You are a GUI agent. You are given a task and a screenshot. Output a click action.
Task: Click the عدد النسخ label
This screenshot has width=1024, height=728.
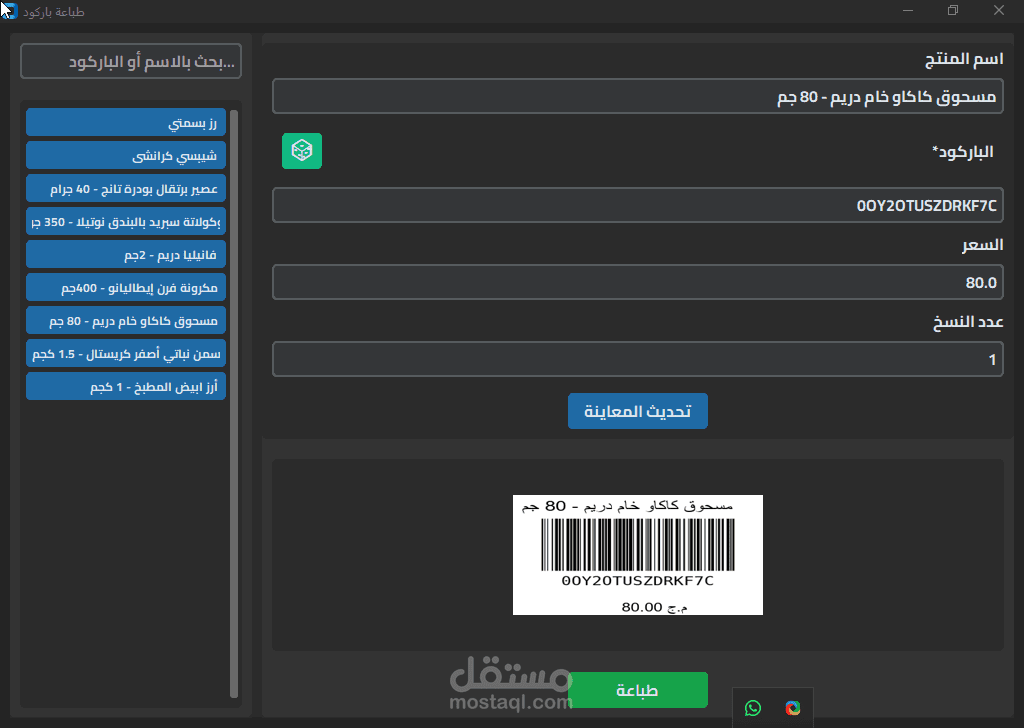pos(968,322)
